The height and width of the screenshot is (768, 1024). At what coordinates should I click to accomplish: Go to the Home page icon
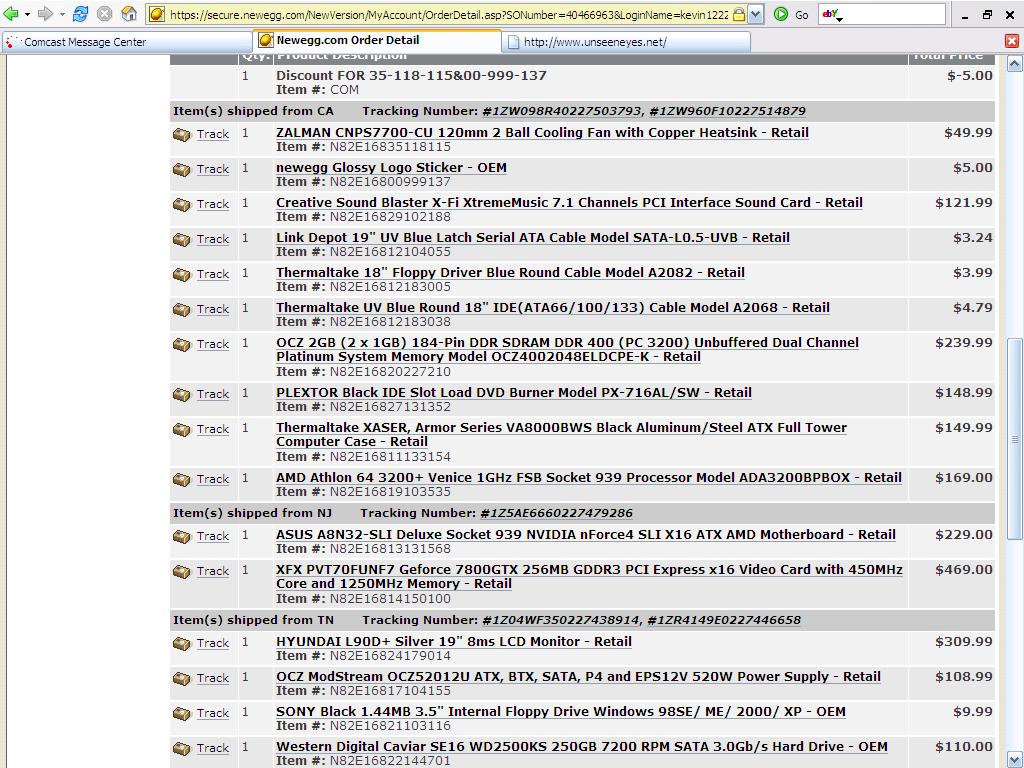[x=129, y=14]
